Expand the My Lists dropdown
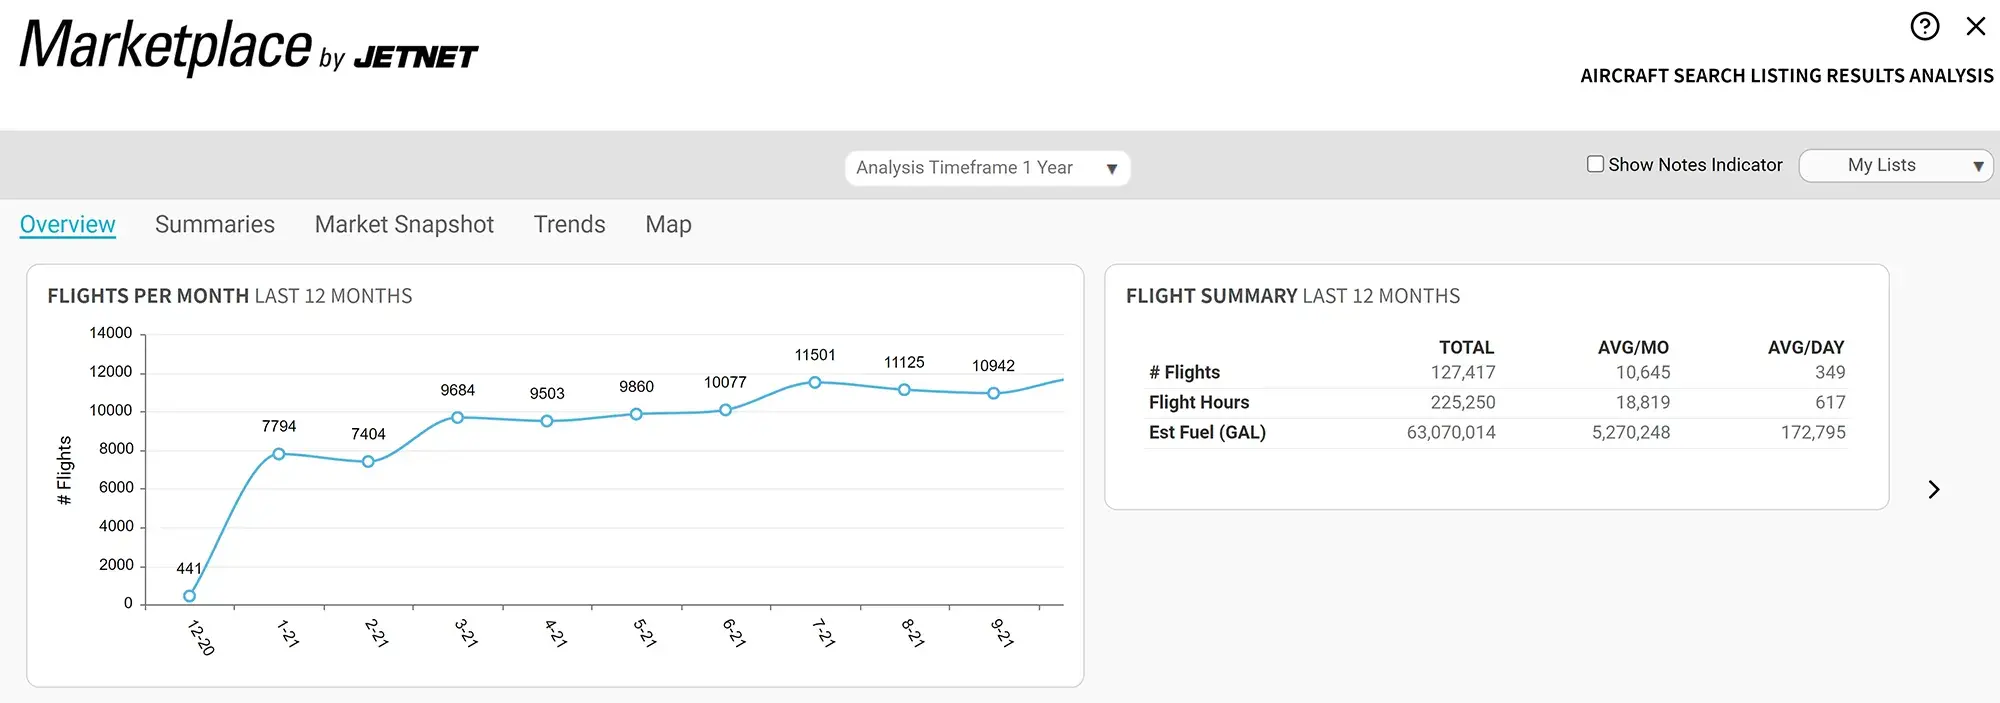2000x703 pixels. [1895, 166]
